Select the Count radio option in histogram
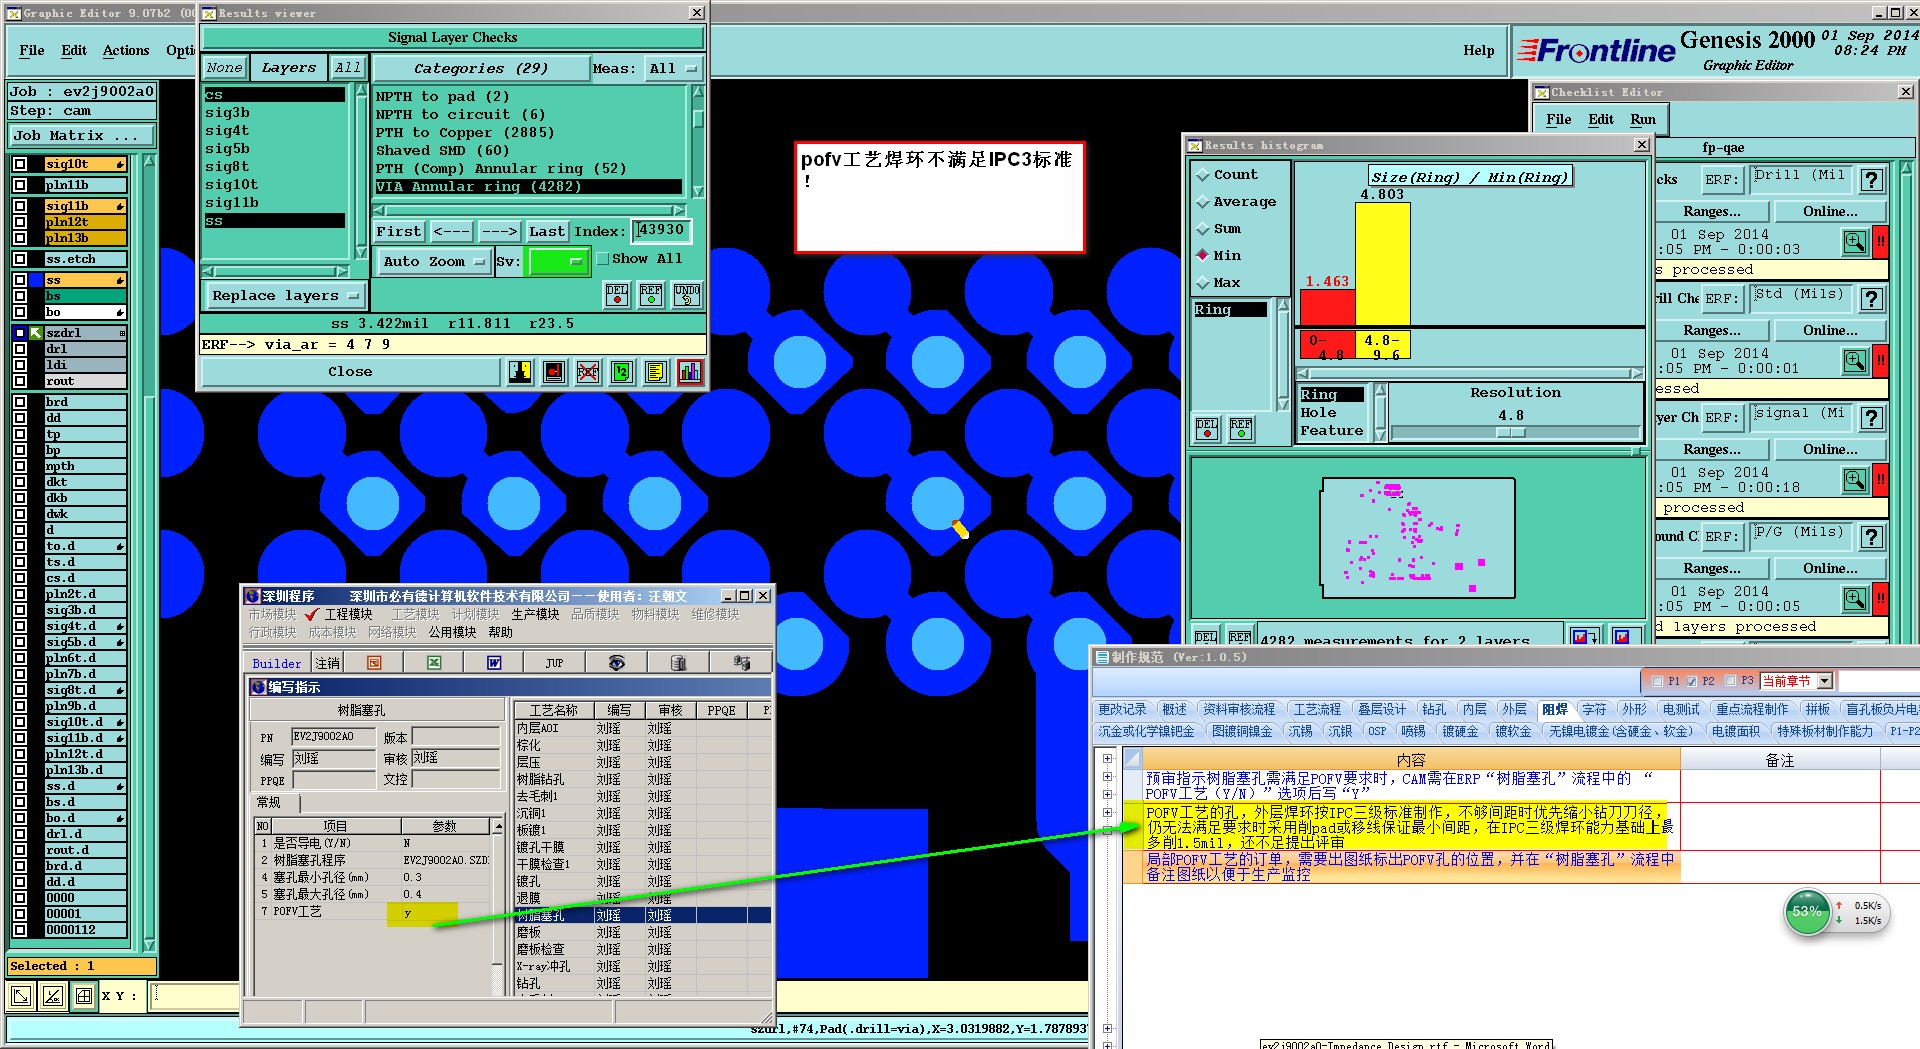The width and height of the screenshot is (1920, 1049). pyautogui.click(x=1203, y=175)
